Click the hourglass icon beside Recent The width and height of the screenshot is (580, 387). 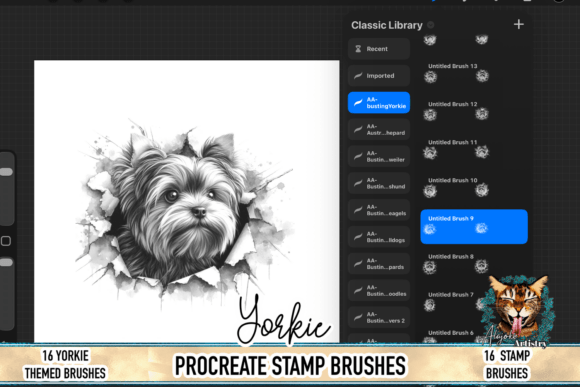[x=358, y=49]
